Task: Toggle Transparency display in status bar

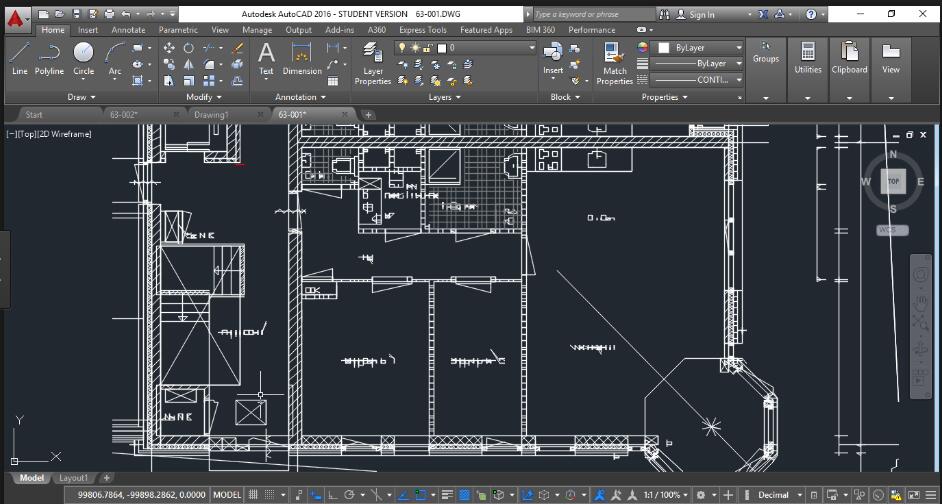Action: tap(464, 495)
